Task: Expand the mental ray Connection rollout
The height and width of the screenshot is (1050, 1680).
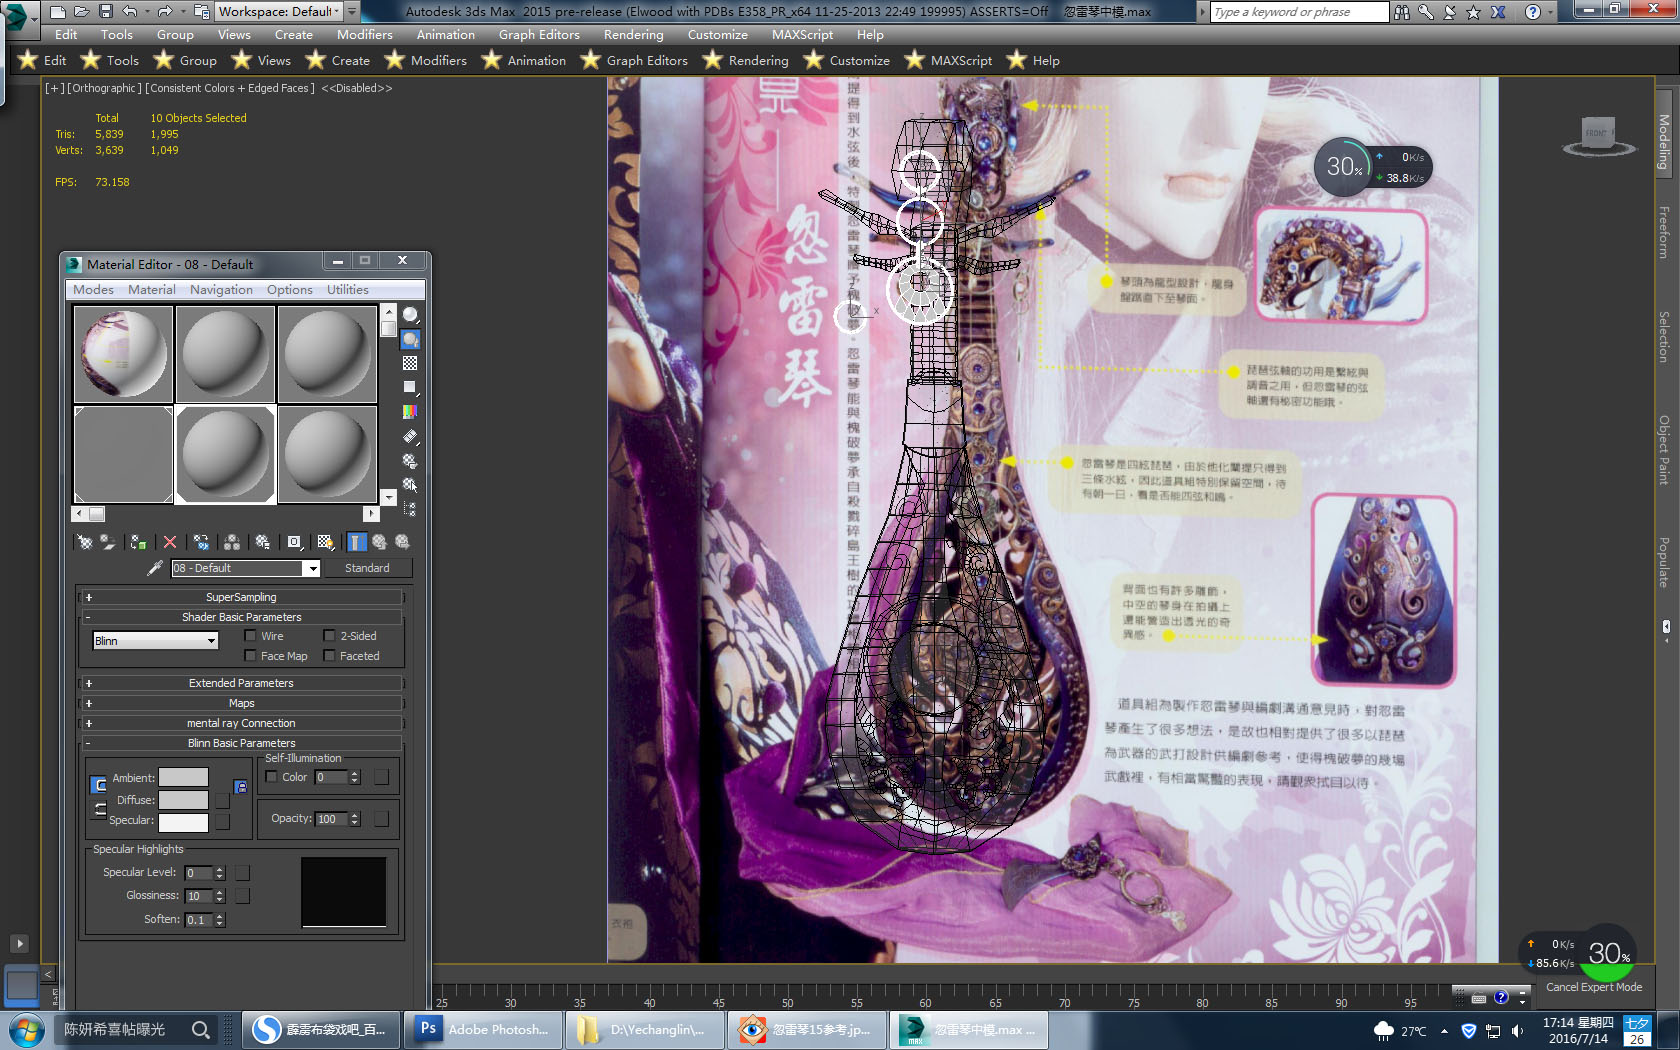Action: [x=241, y=723]
